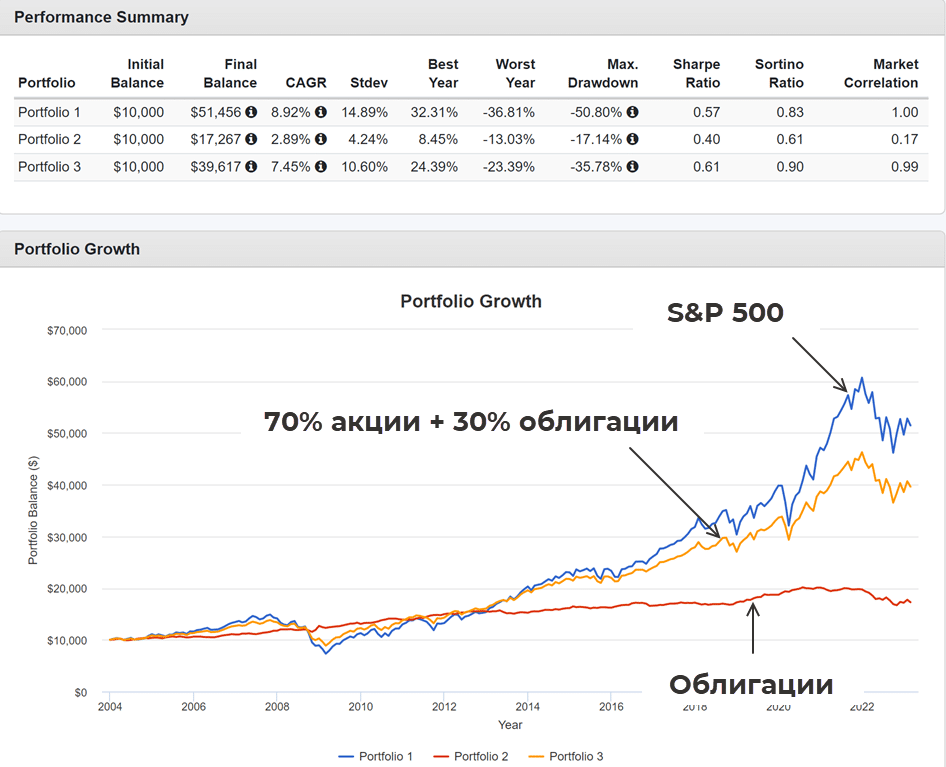Click info icon next to $17,267 balance
This screenshot has width=946, height=767.
[251, 139]
